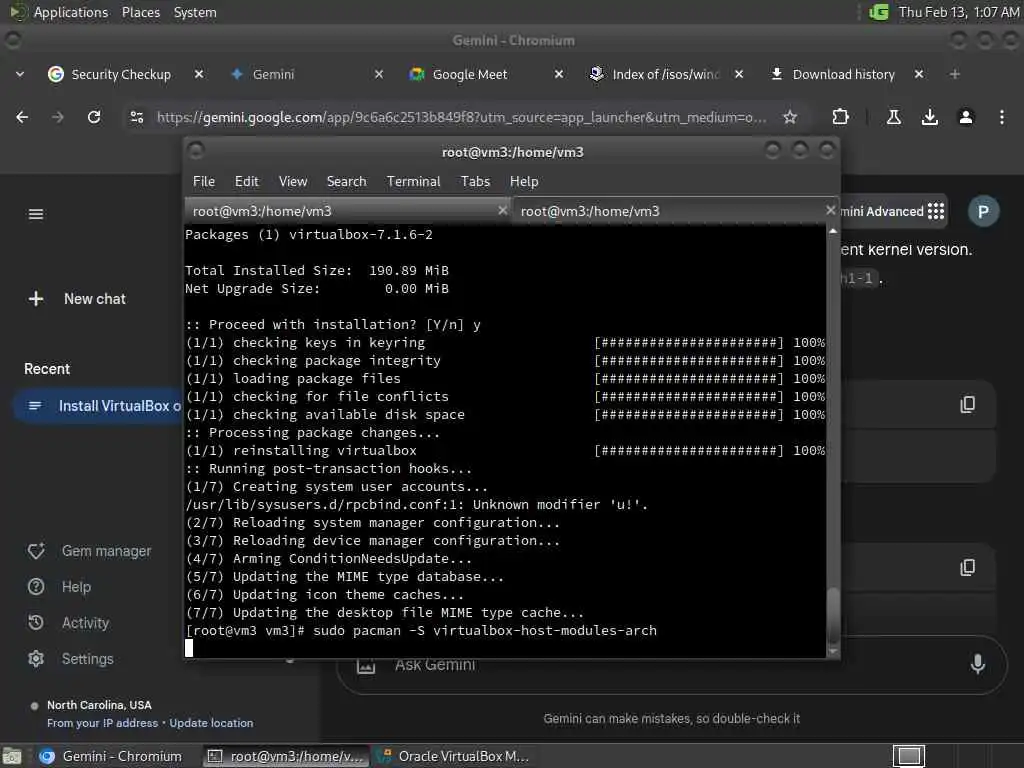Open the terminal Tabs menu

coord(475,182)
